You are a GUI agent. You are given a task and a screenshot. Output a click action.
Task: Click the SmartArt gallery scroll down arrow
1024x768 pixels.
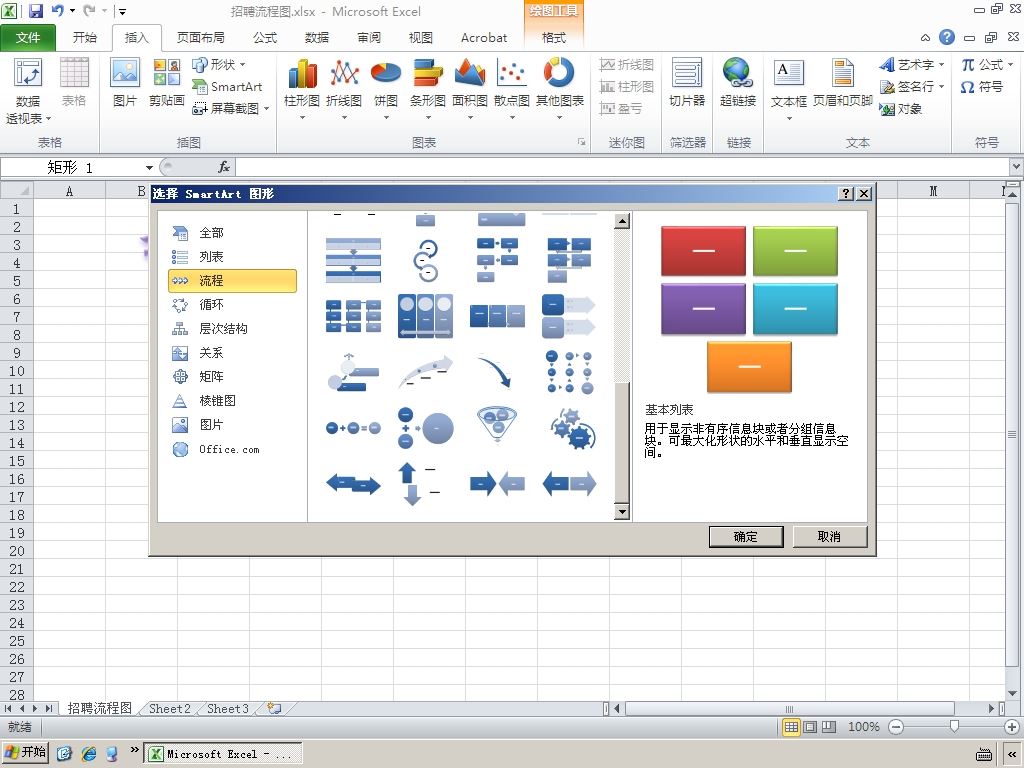pyautogui.click(x=622, y=512)
